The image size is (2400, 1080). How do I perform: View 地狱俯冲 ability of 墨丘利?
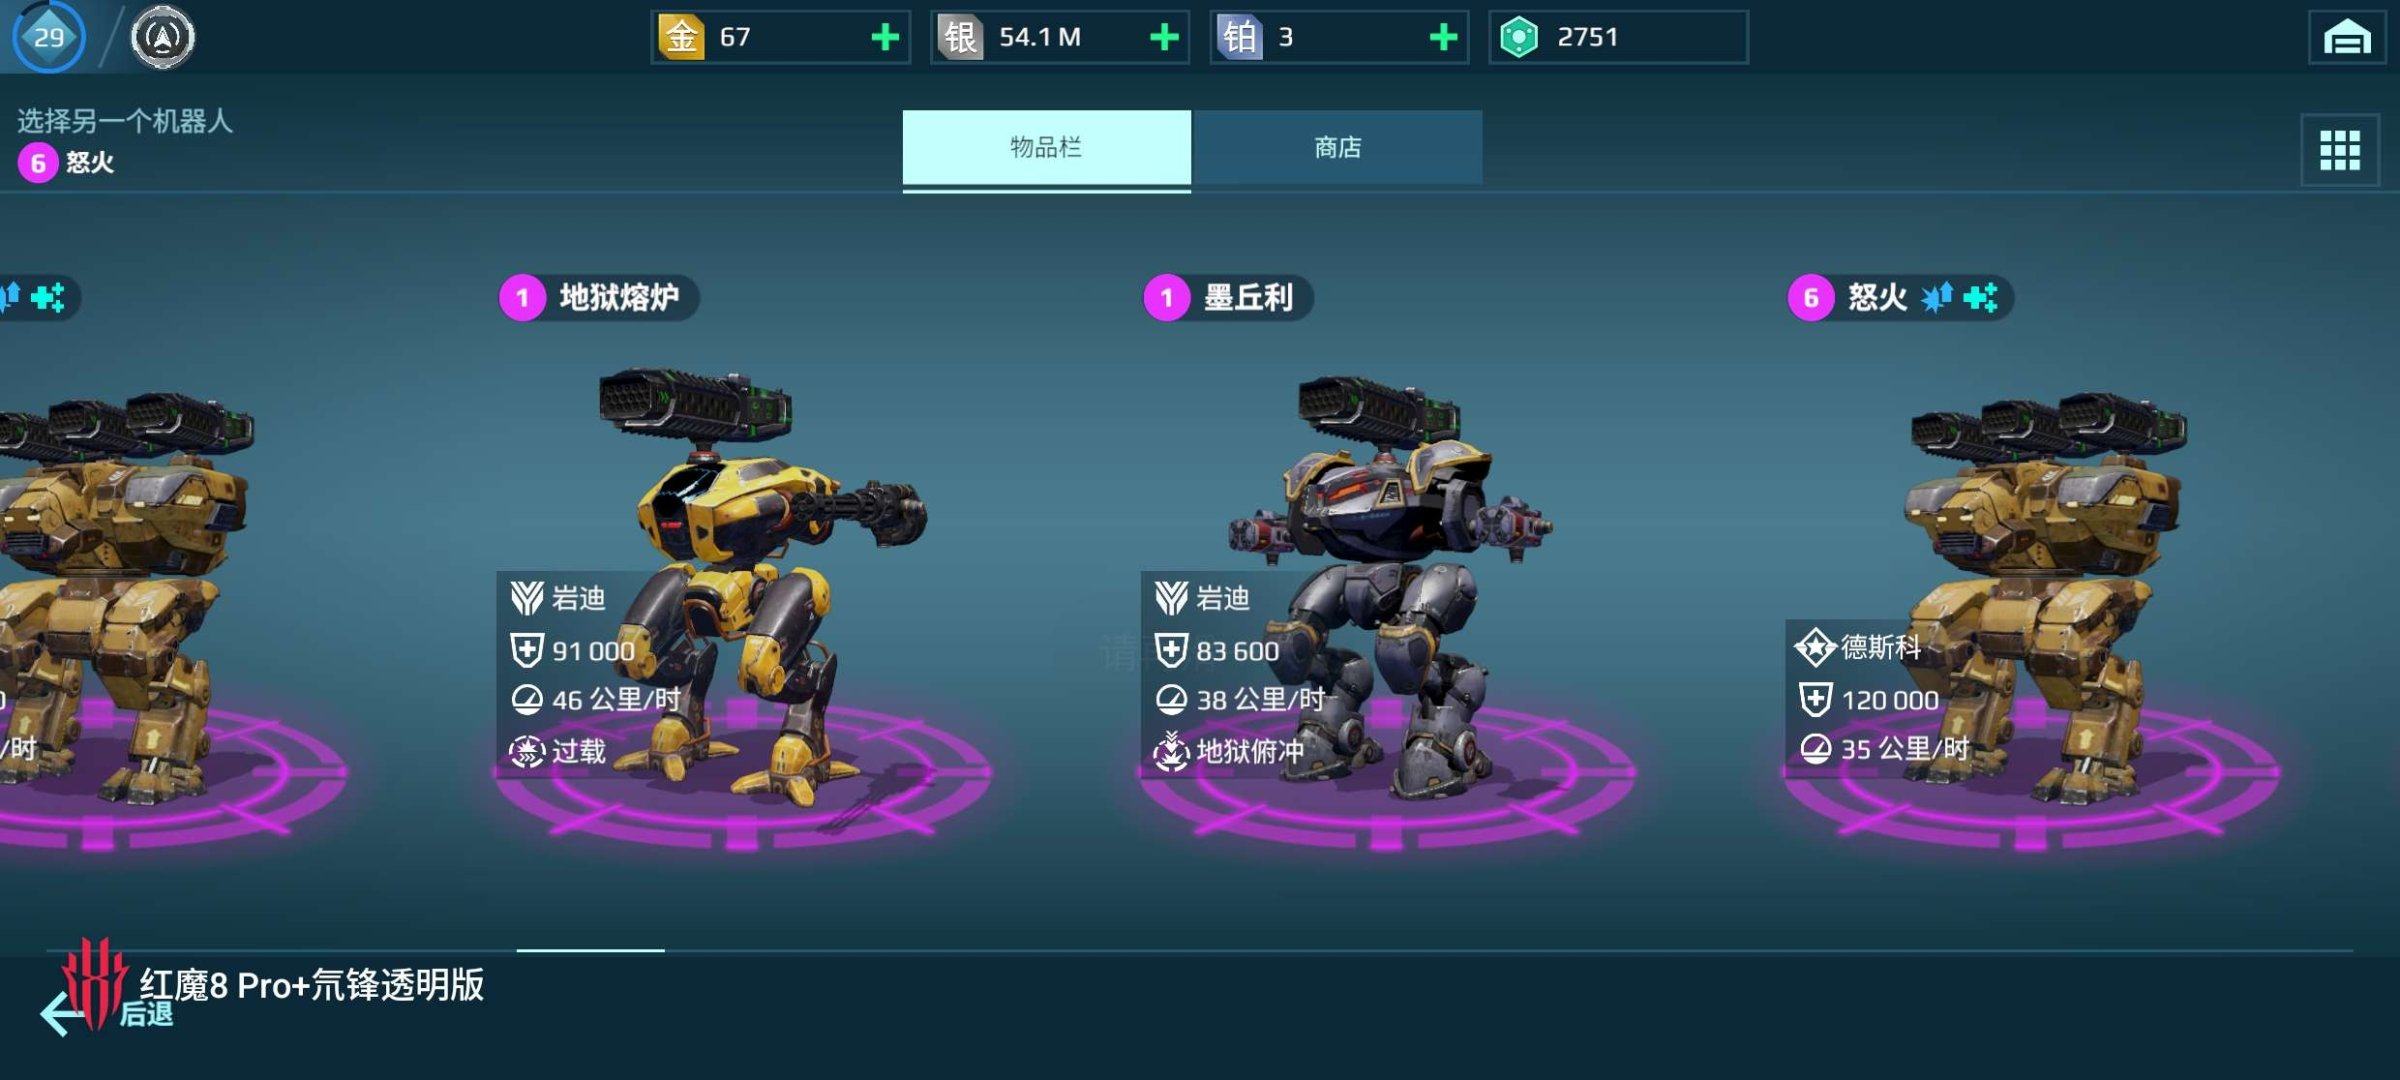point(1229,751)
